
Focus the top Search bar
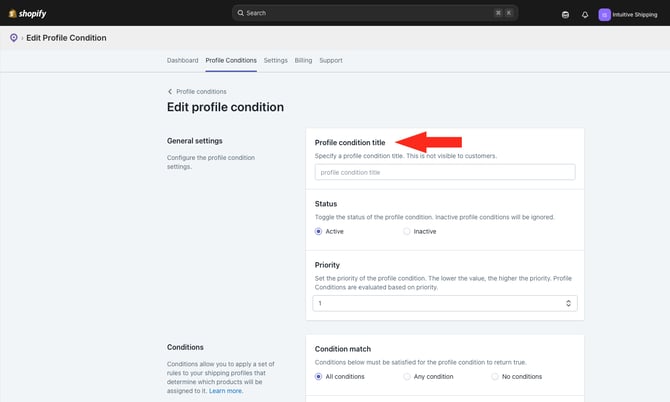coord(375,13)
